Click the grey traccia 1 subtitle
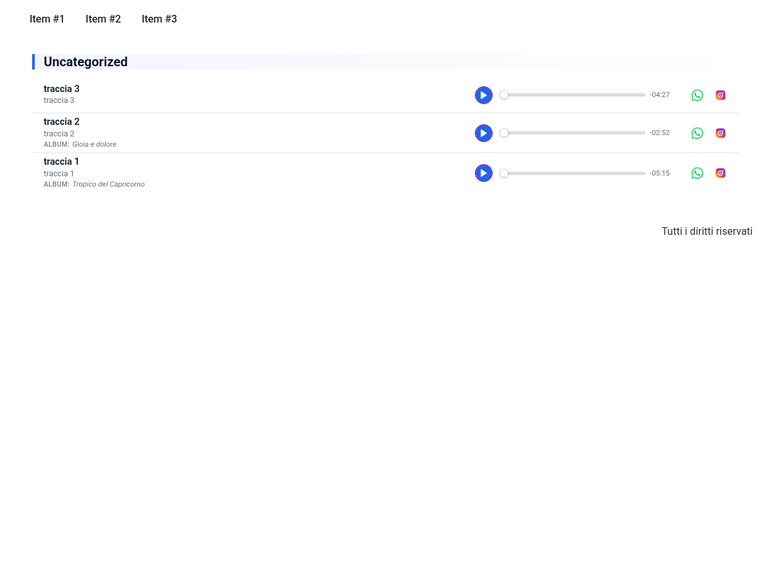 coord(59,173)
